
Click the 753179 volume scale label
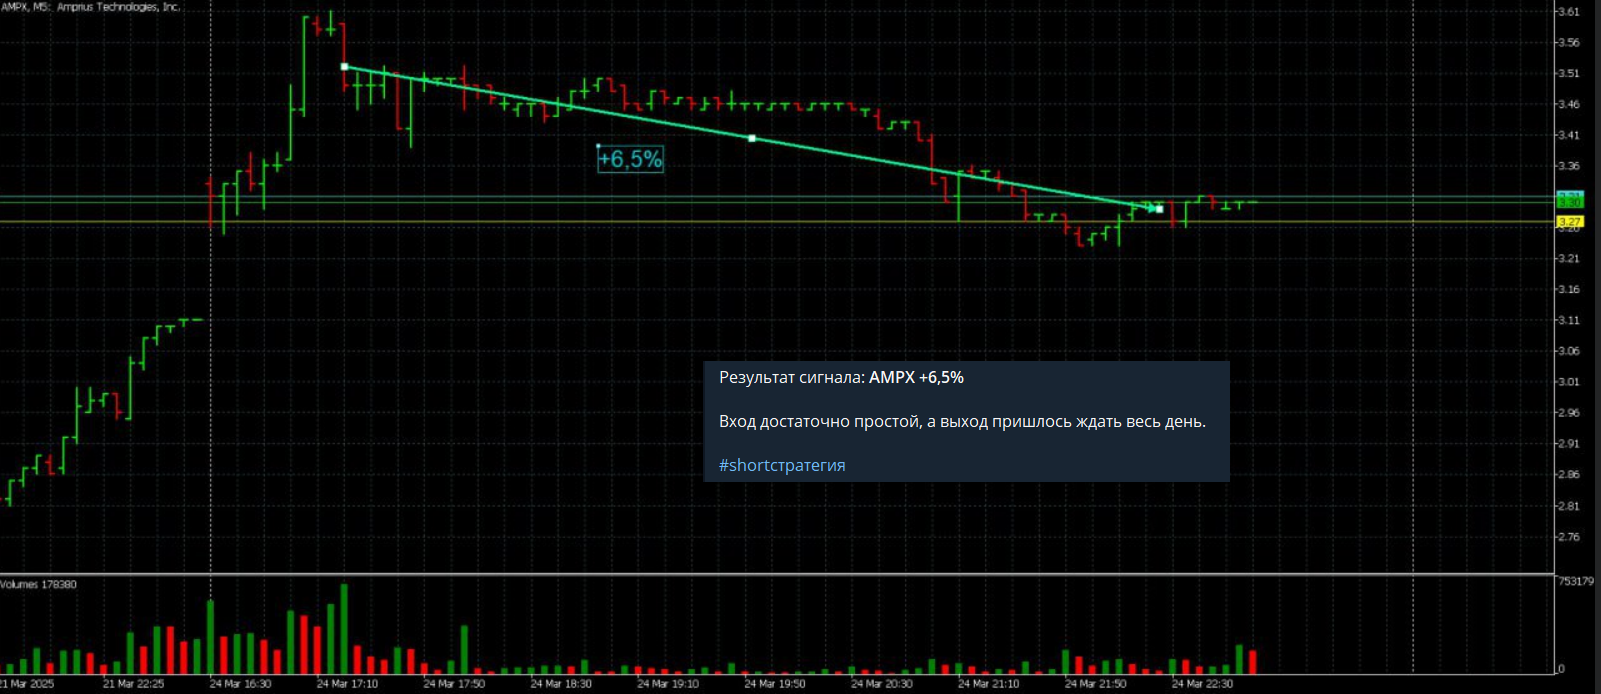click(1576, 581)
